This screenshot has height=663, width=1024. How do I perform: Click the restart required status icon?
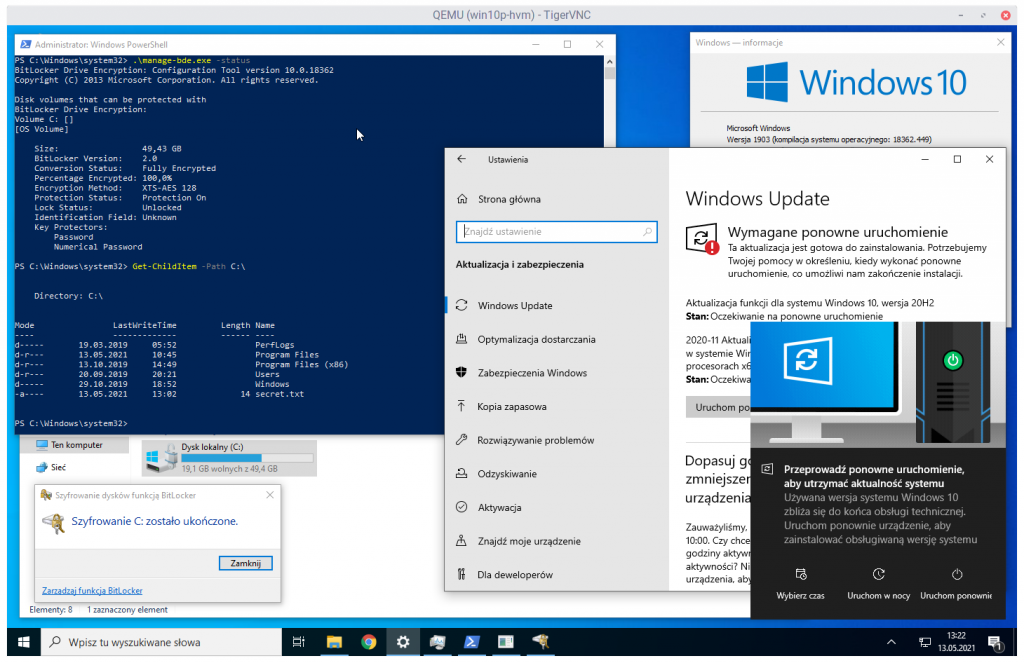[702, 239]
